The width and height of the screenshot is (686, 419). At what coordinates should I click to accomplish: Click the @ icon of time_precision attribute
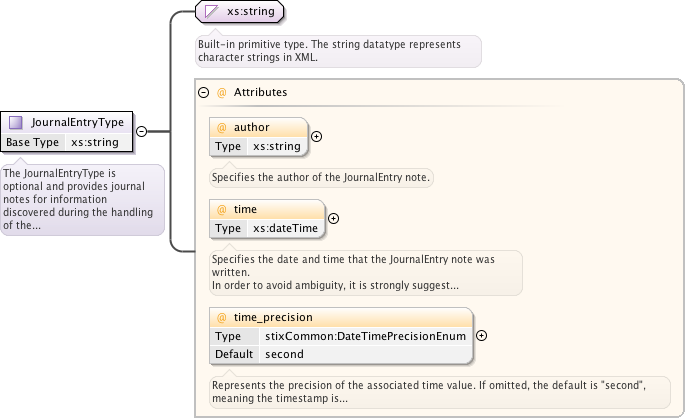coord(222,317)
